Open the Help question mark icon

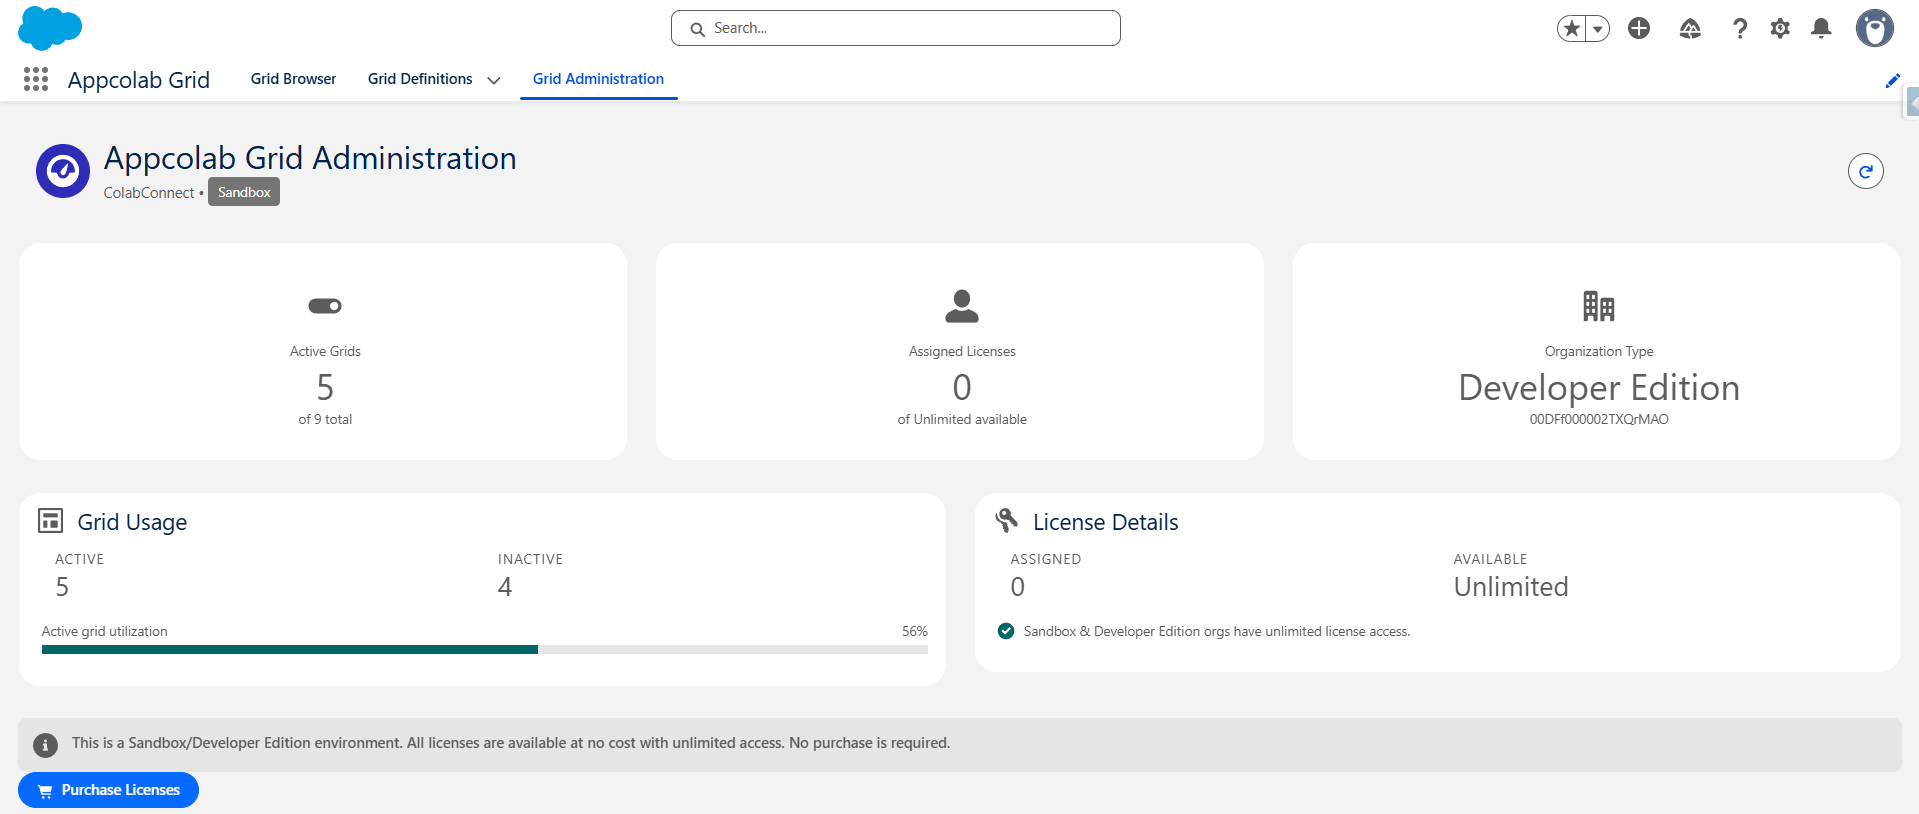1740,29
